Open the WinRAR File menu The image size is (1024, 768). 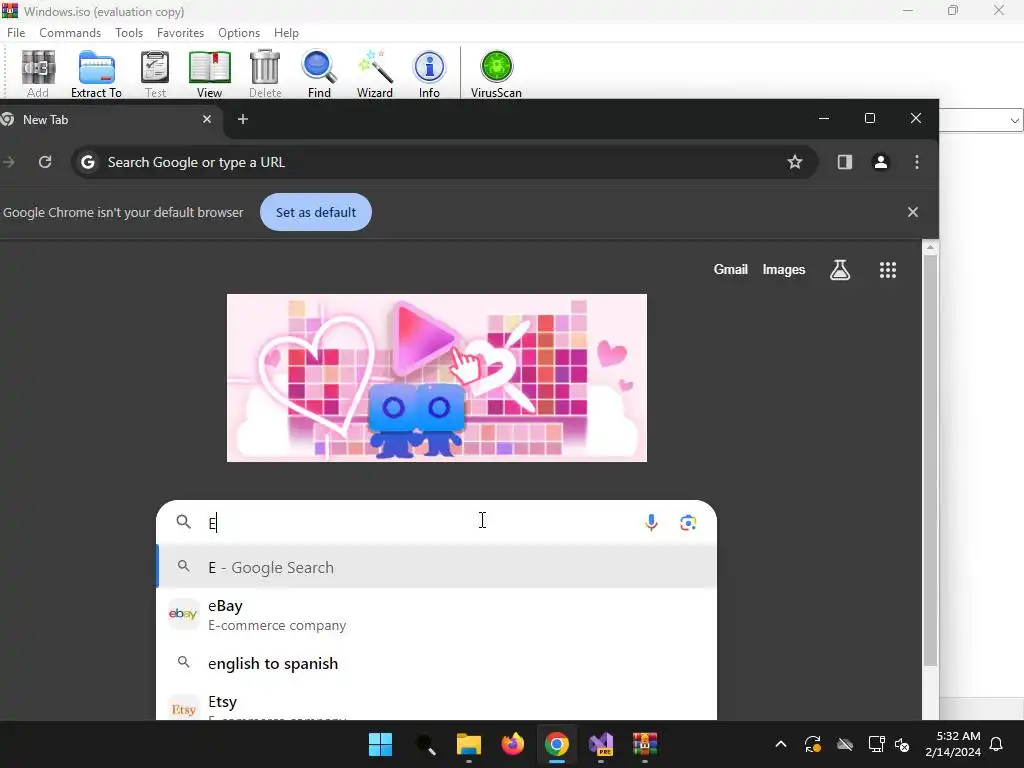16,33
